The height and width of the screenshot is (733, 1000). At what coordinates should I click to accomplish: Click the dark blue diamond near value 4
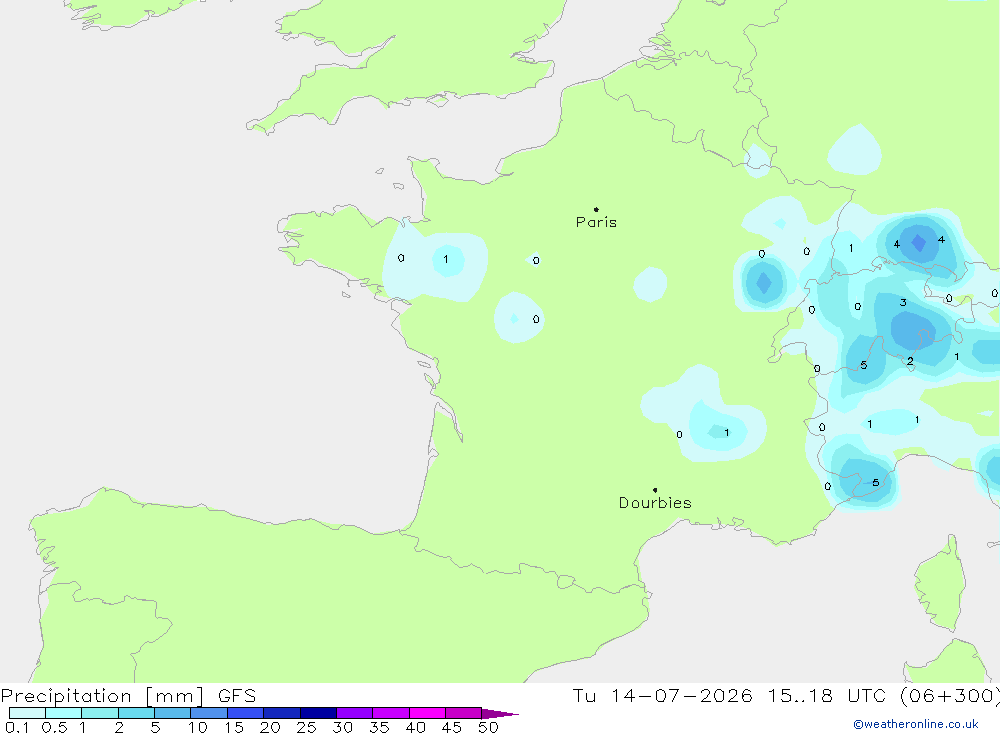[x=918, y=243]
